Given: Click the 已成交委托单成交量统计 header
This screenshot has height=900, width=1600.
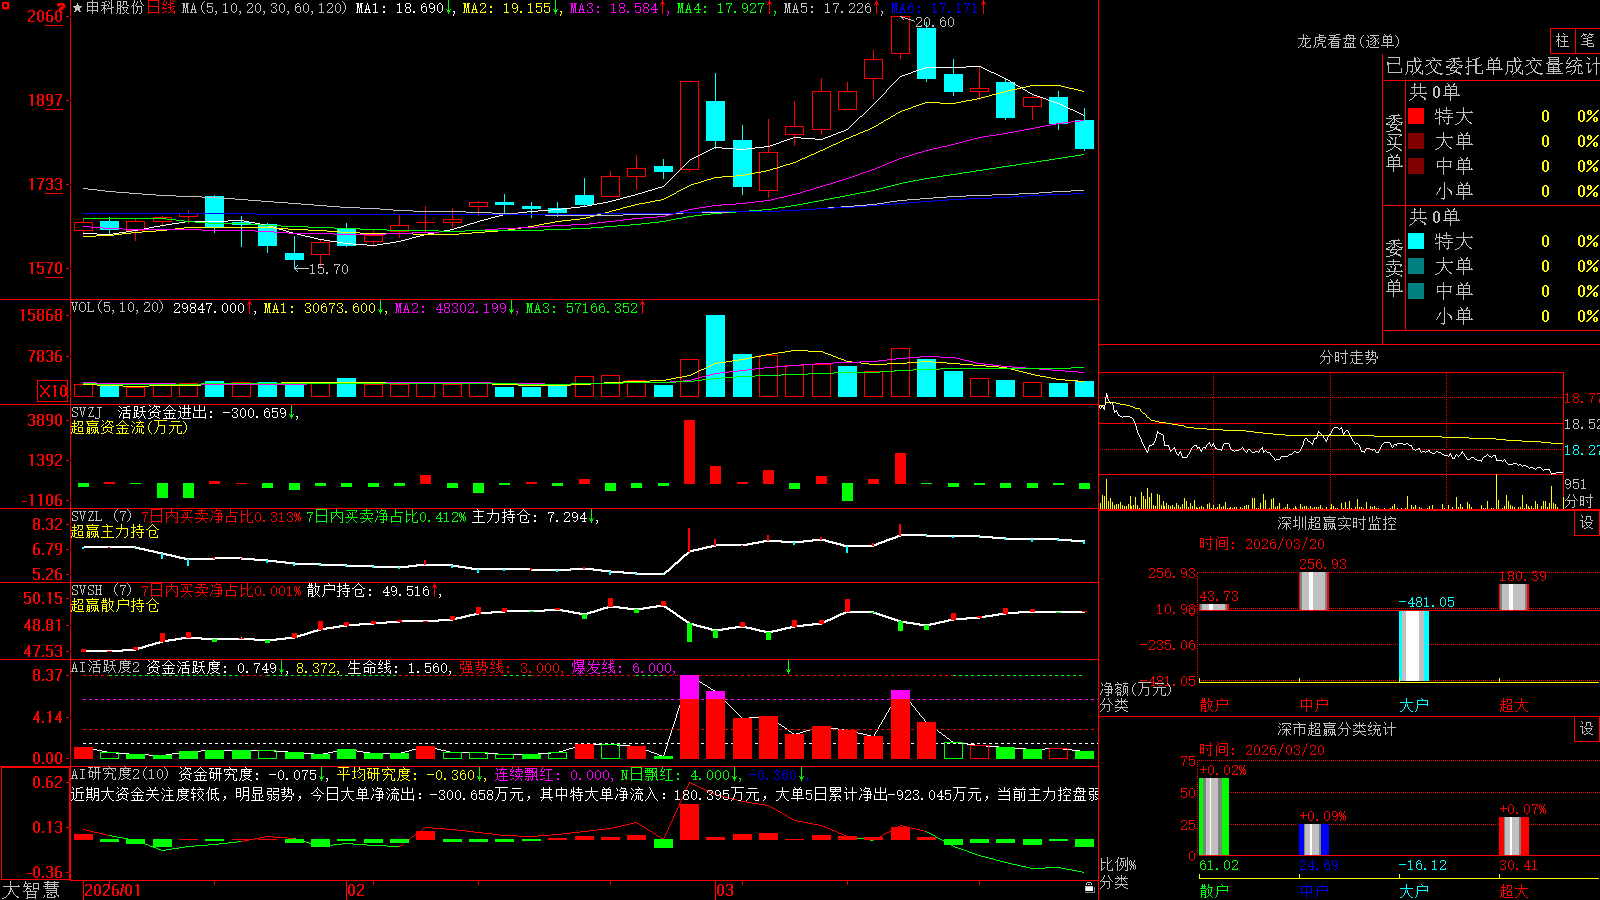Looking at the screenshot, I should (1492, 66).
